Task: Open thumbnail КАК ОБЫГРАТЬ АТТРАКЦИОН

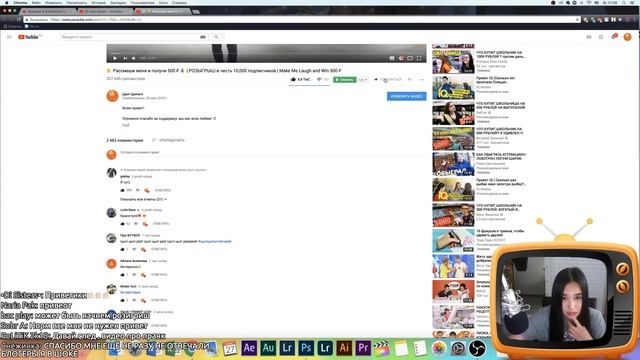Action: point(453,164)
